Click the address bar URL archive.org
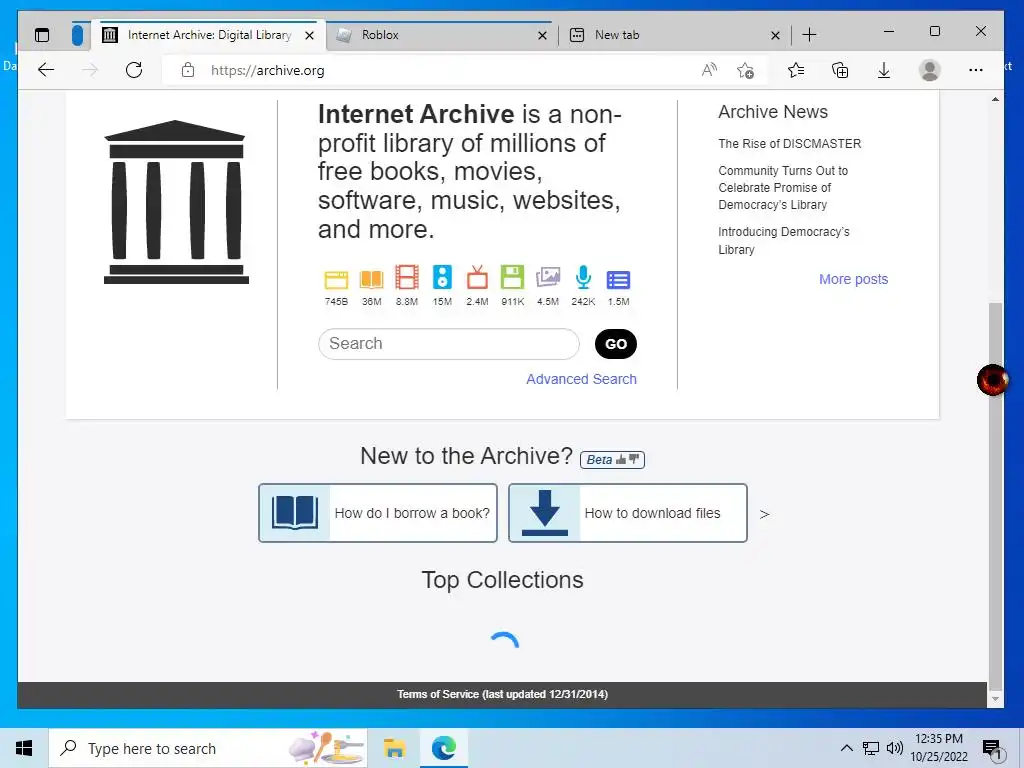The image size is (1024, 768). pos(268,70)
